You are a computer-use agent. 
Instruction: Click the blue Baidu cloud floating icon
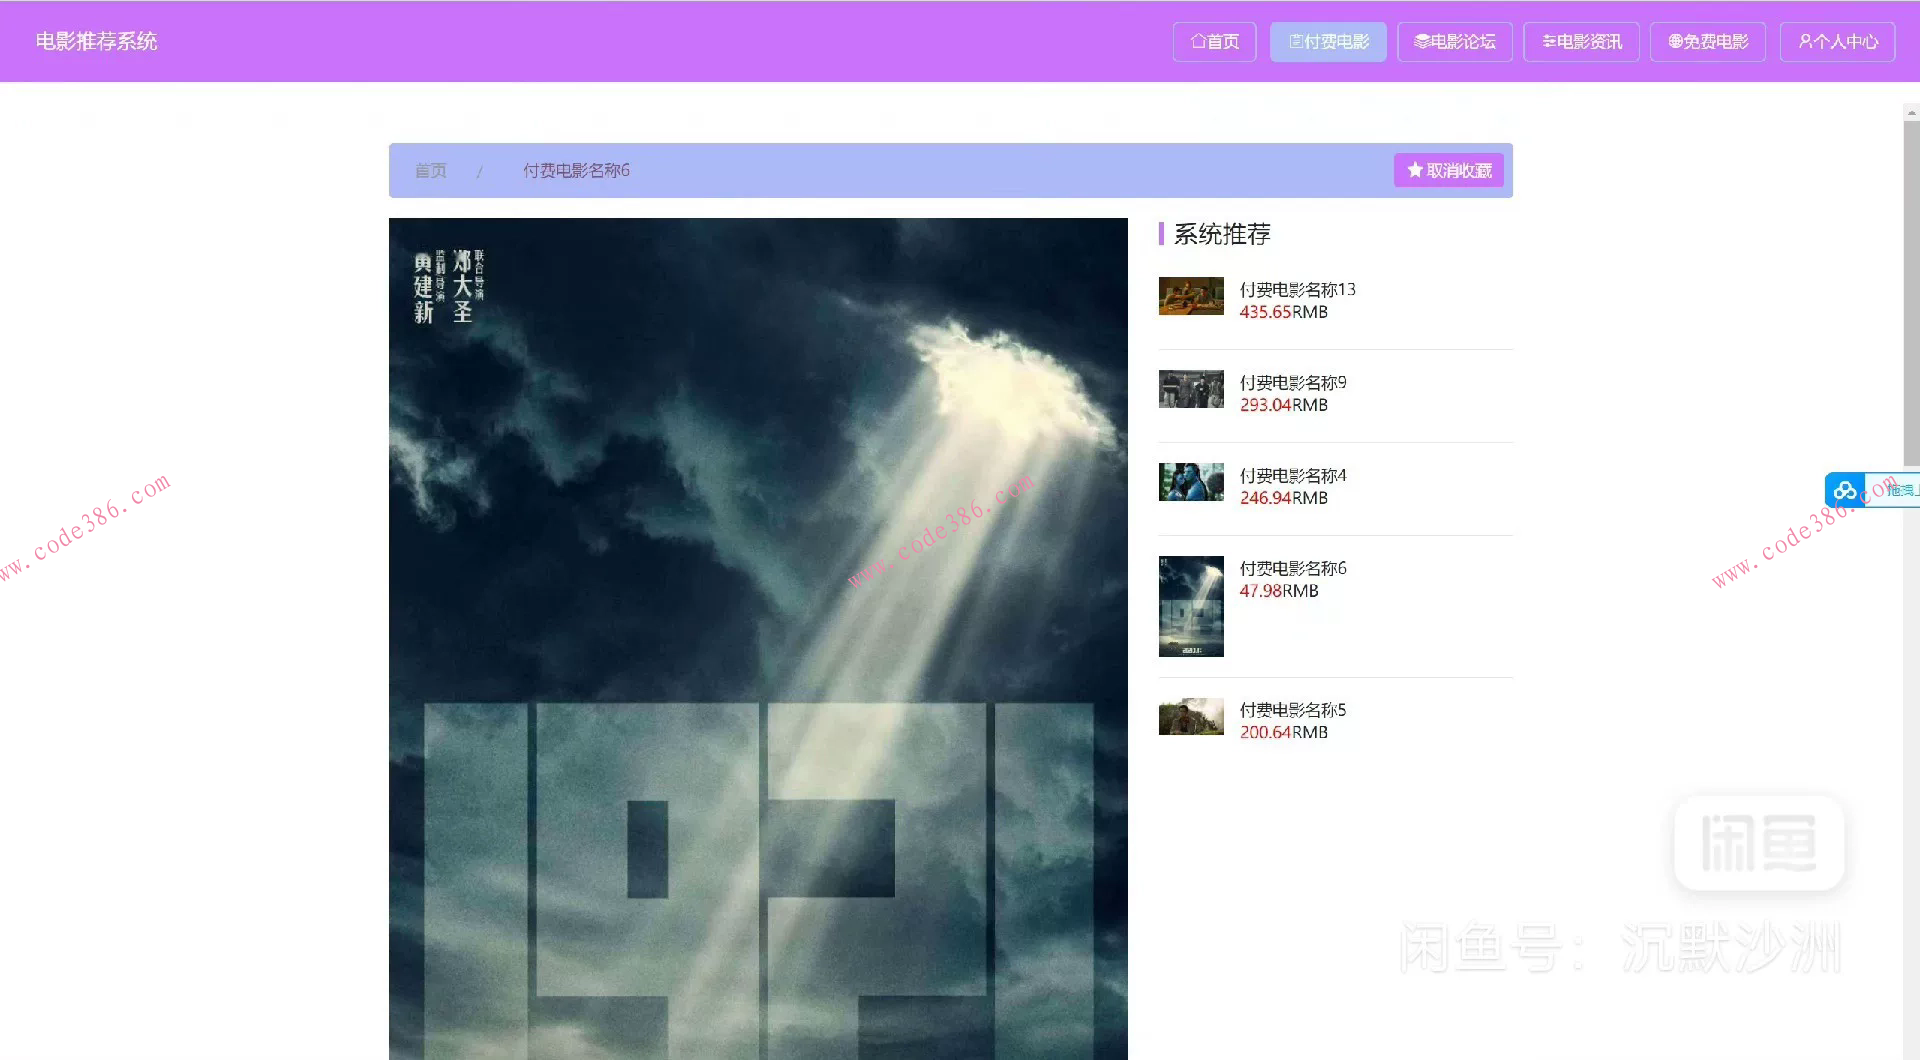coord(1845,490)
